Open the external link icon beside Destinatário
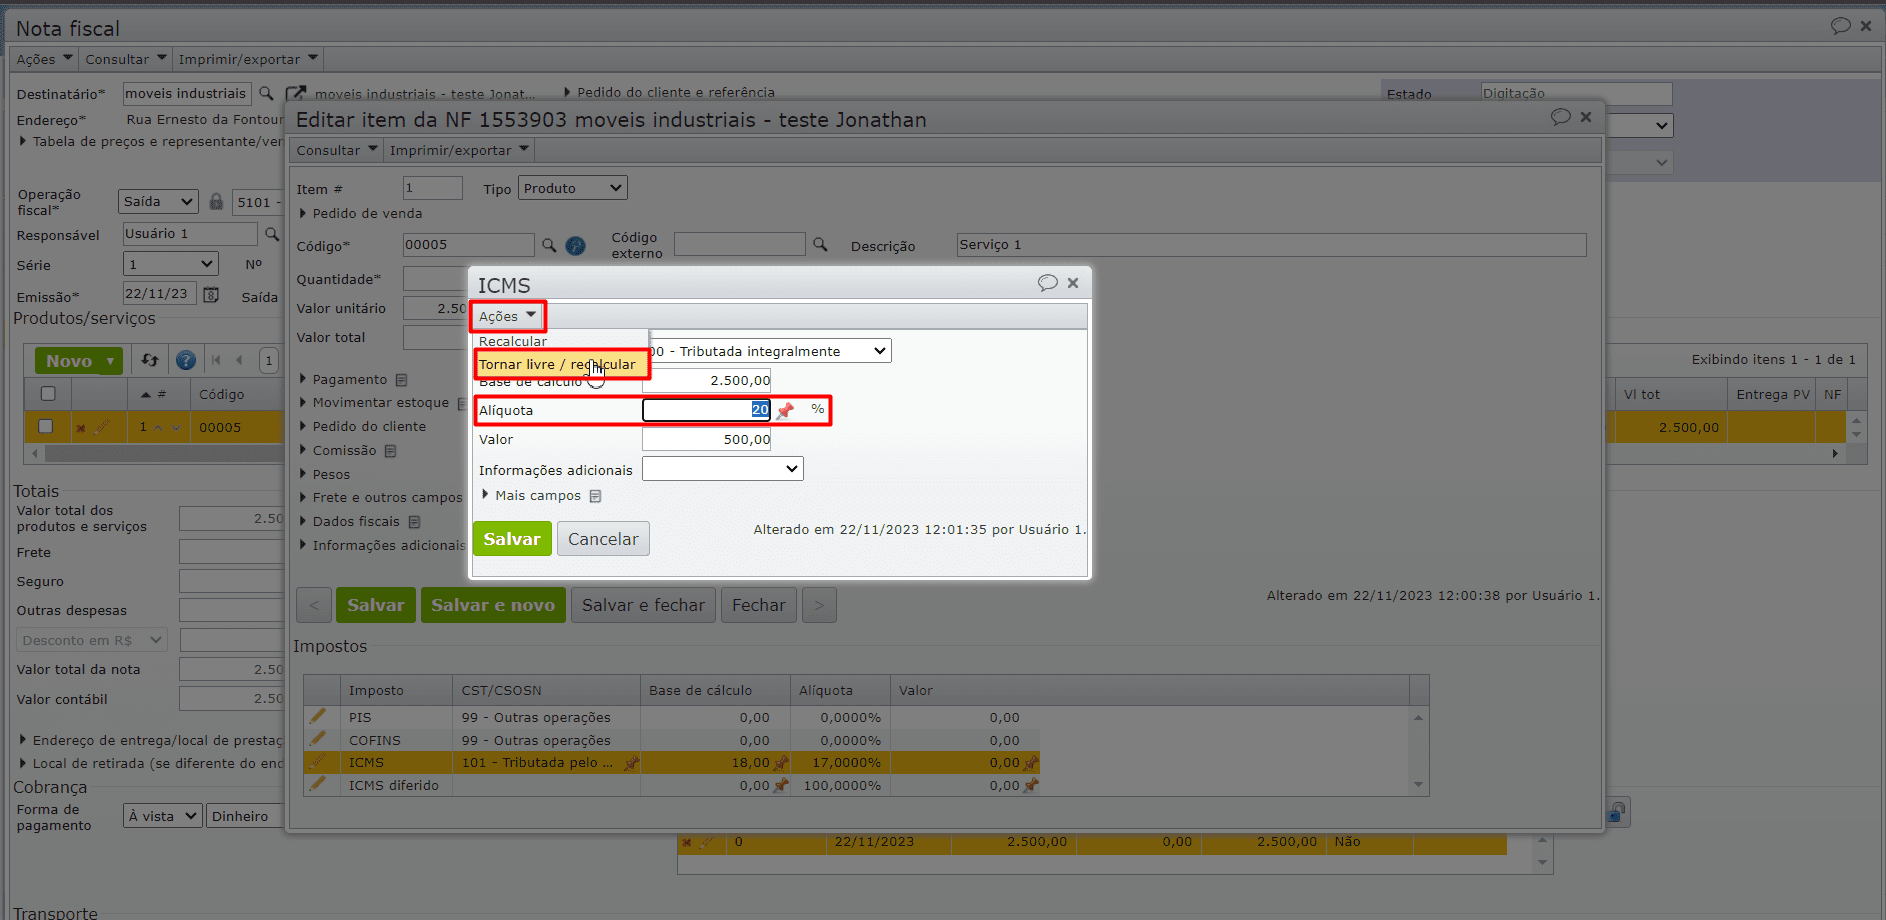Viewport: 1886px width, 920px height. pyautogui.click(x=296, y=93)
